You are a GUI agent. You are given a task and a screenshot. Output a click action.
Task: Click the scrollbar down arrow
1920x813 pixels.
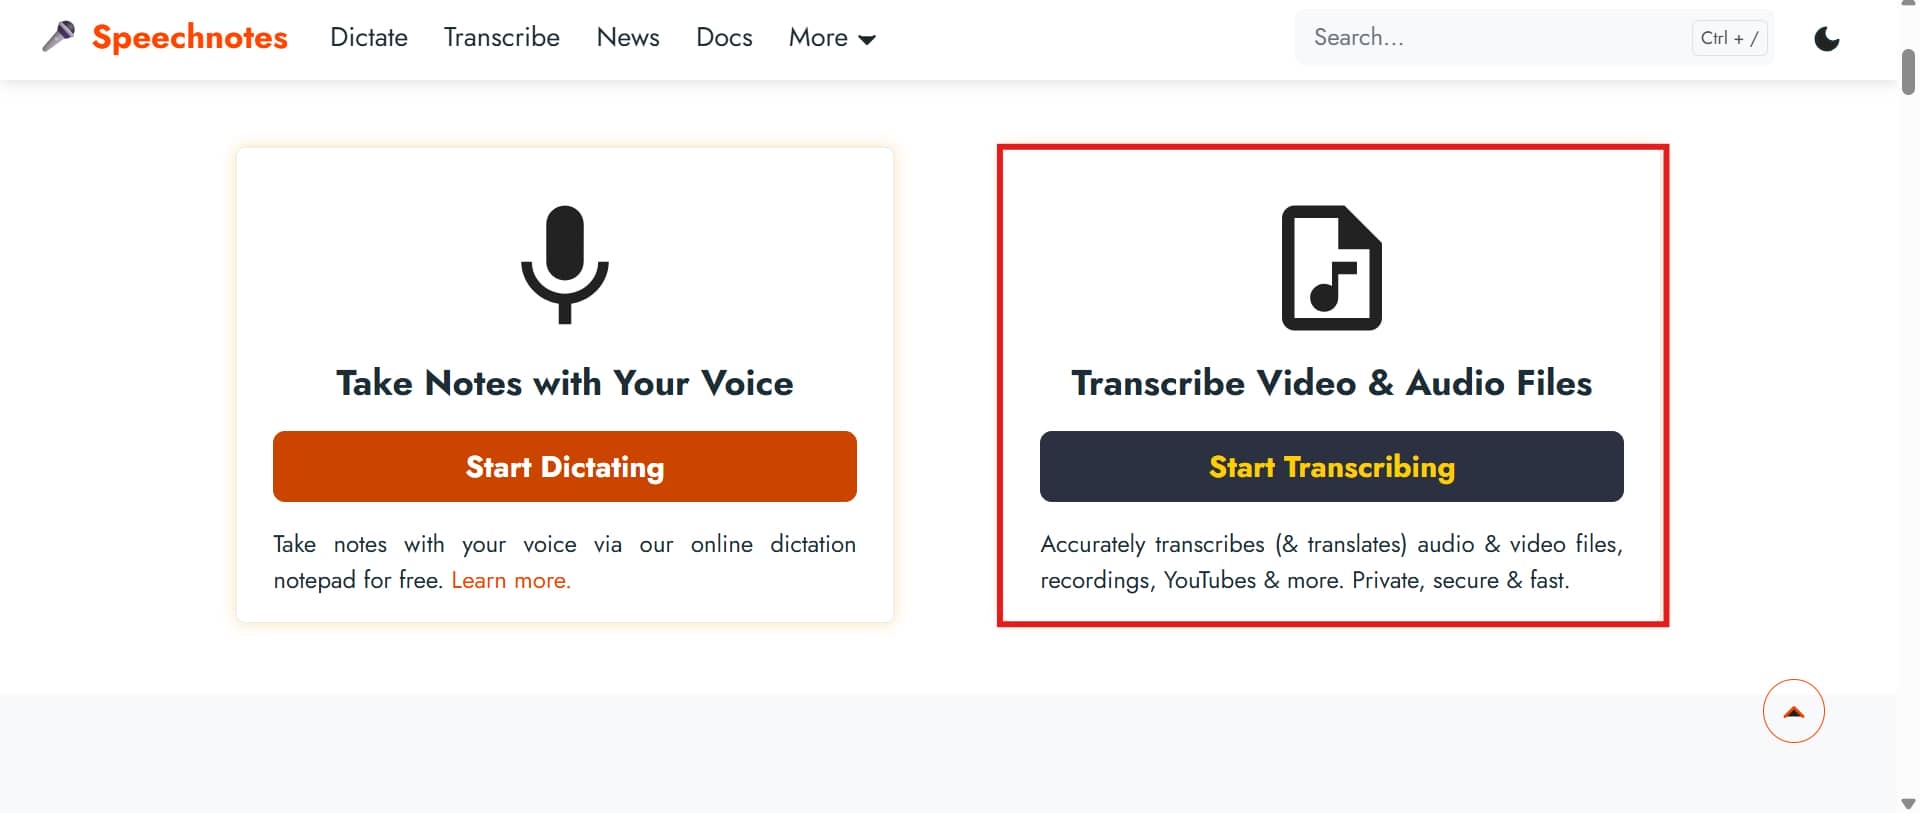tap(1908, 803)
